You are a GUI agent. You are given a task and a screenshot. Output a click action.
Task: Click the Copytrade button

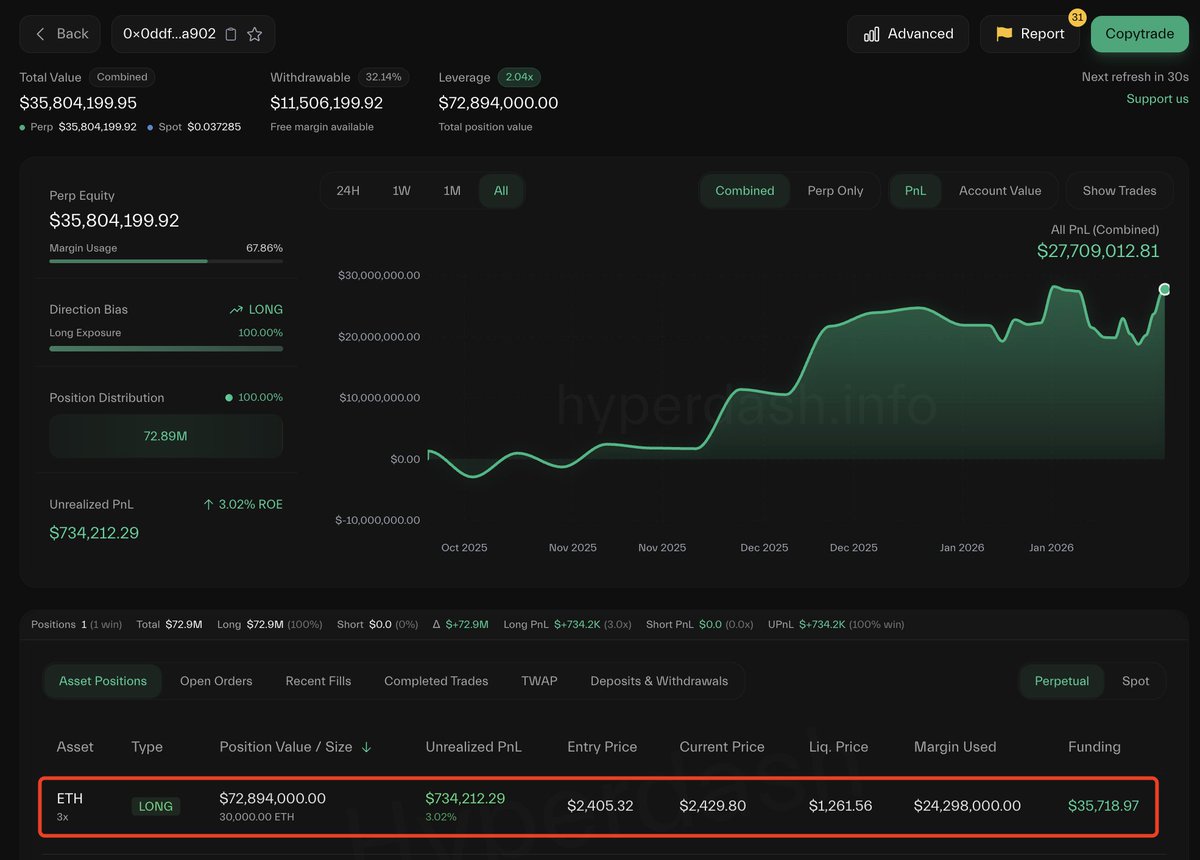click(1139, 33)
